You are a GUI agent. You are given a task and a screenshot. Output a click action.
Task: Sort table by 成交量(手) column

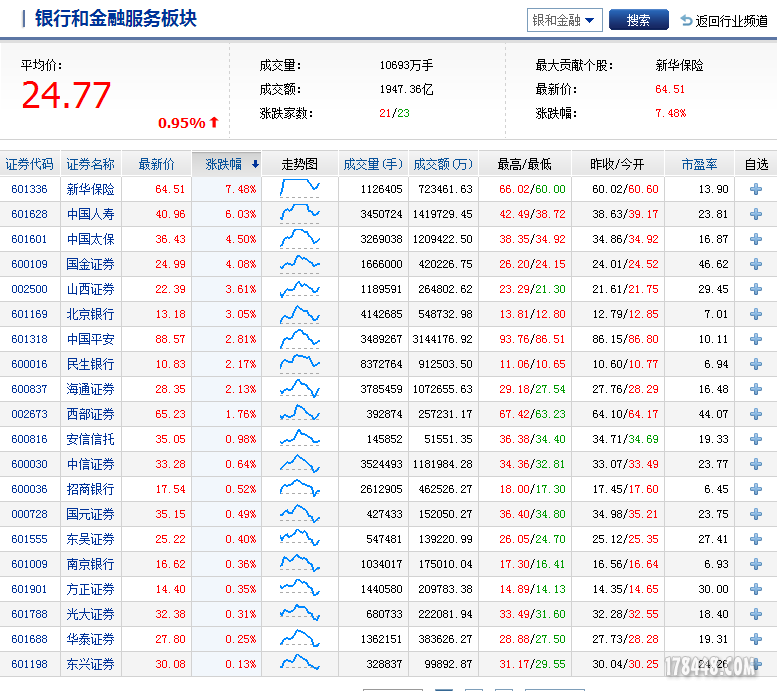point(373,164)
